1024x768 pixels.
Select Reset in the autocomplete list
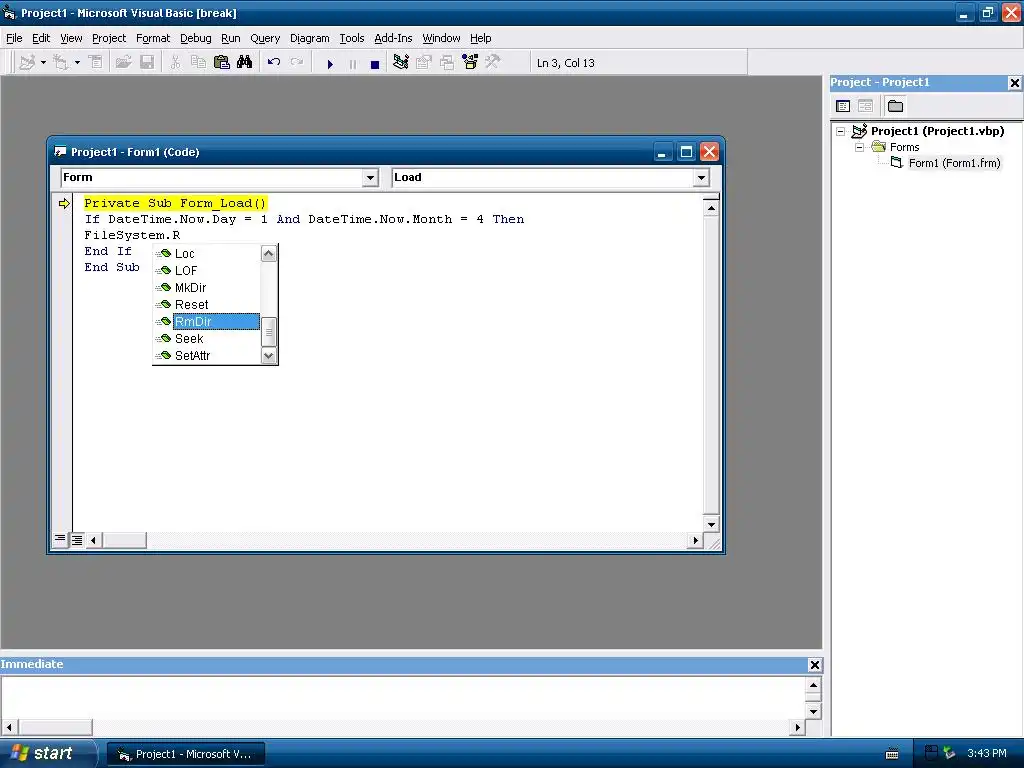191,304
